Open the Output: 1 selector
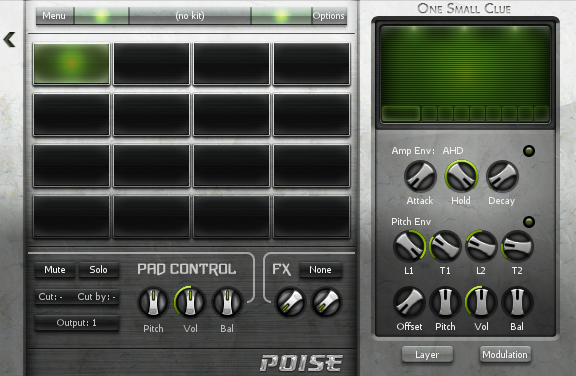The image size is (576, 376). (x=76, y=323)
